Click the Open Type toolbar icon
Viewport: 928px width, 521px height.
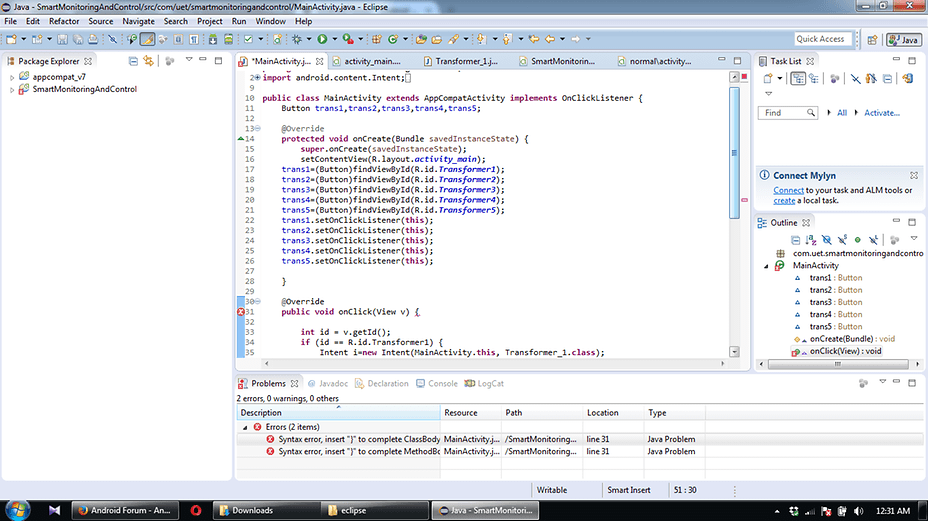point(421,39)
